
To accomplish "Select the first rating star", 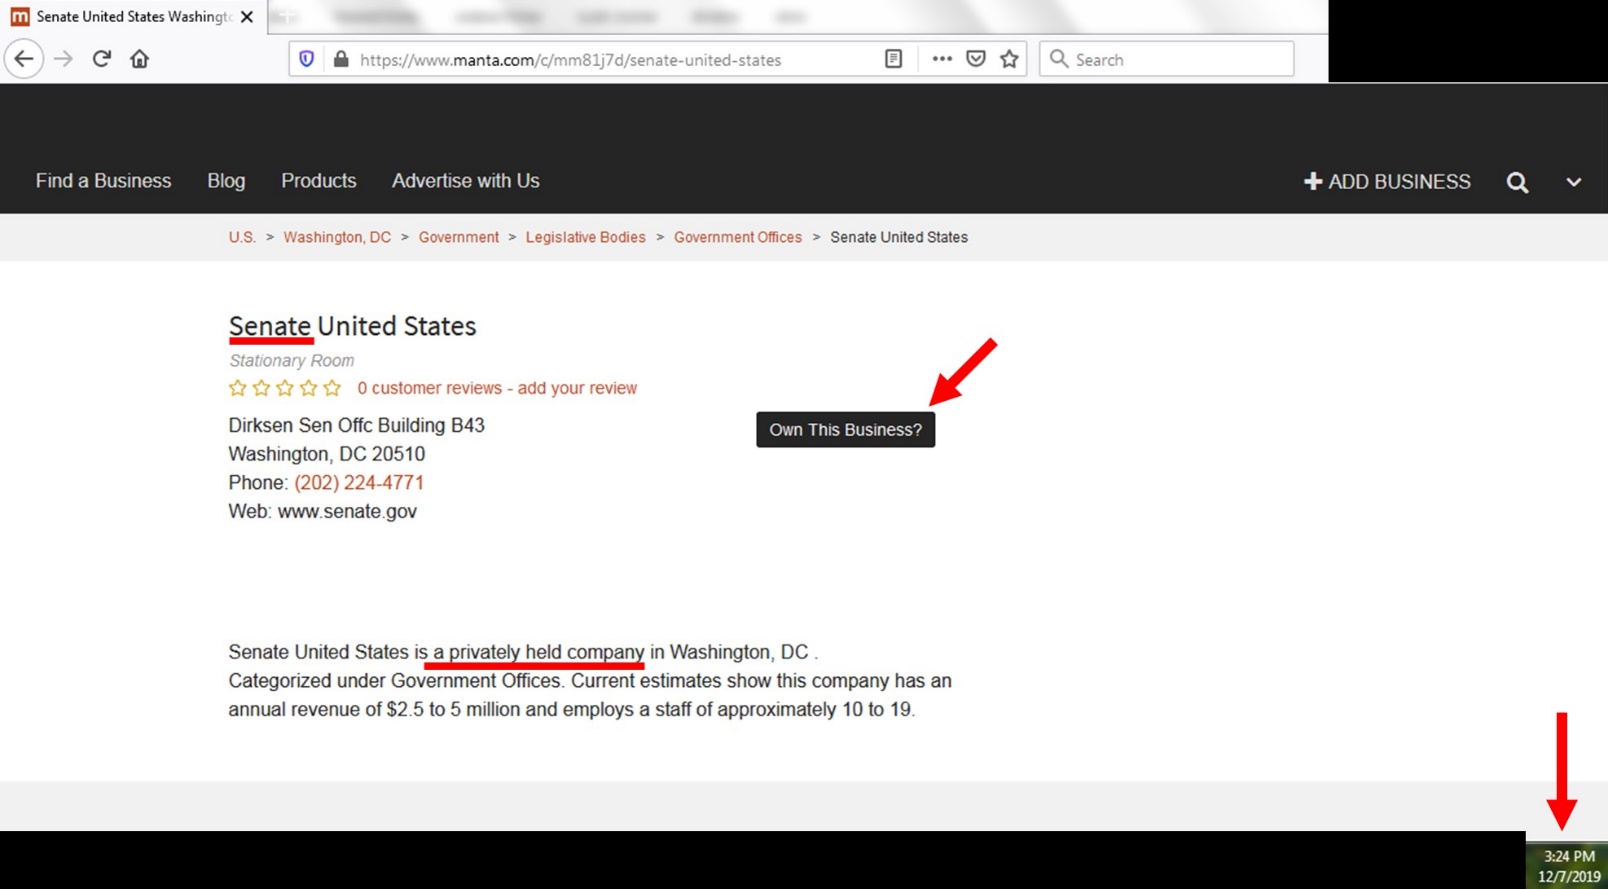I will [237, 388].
